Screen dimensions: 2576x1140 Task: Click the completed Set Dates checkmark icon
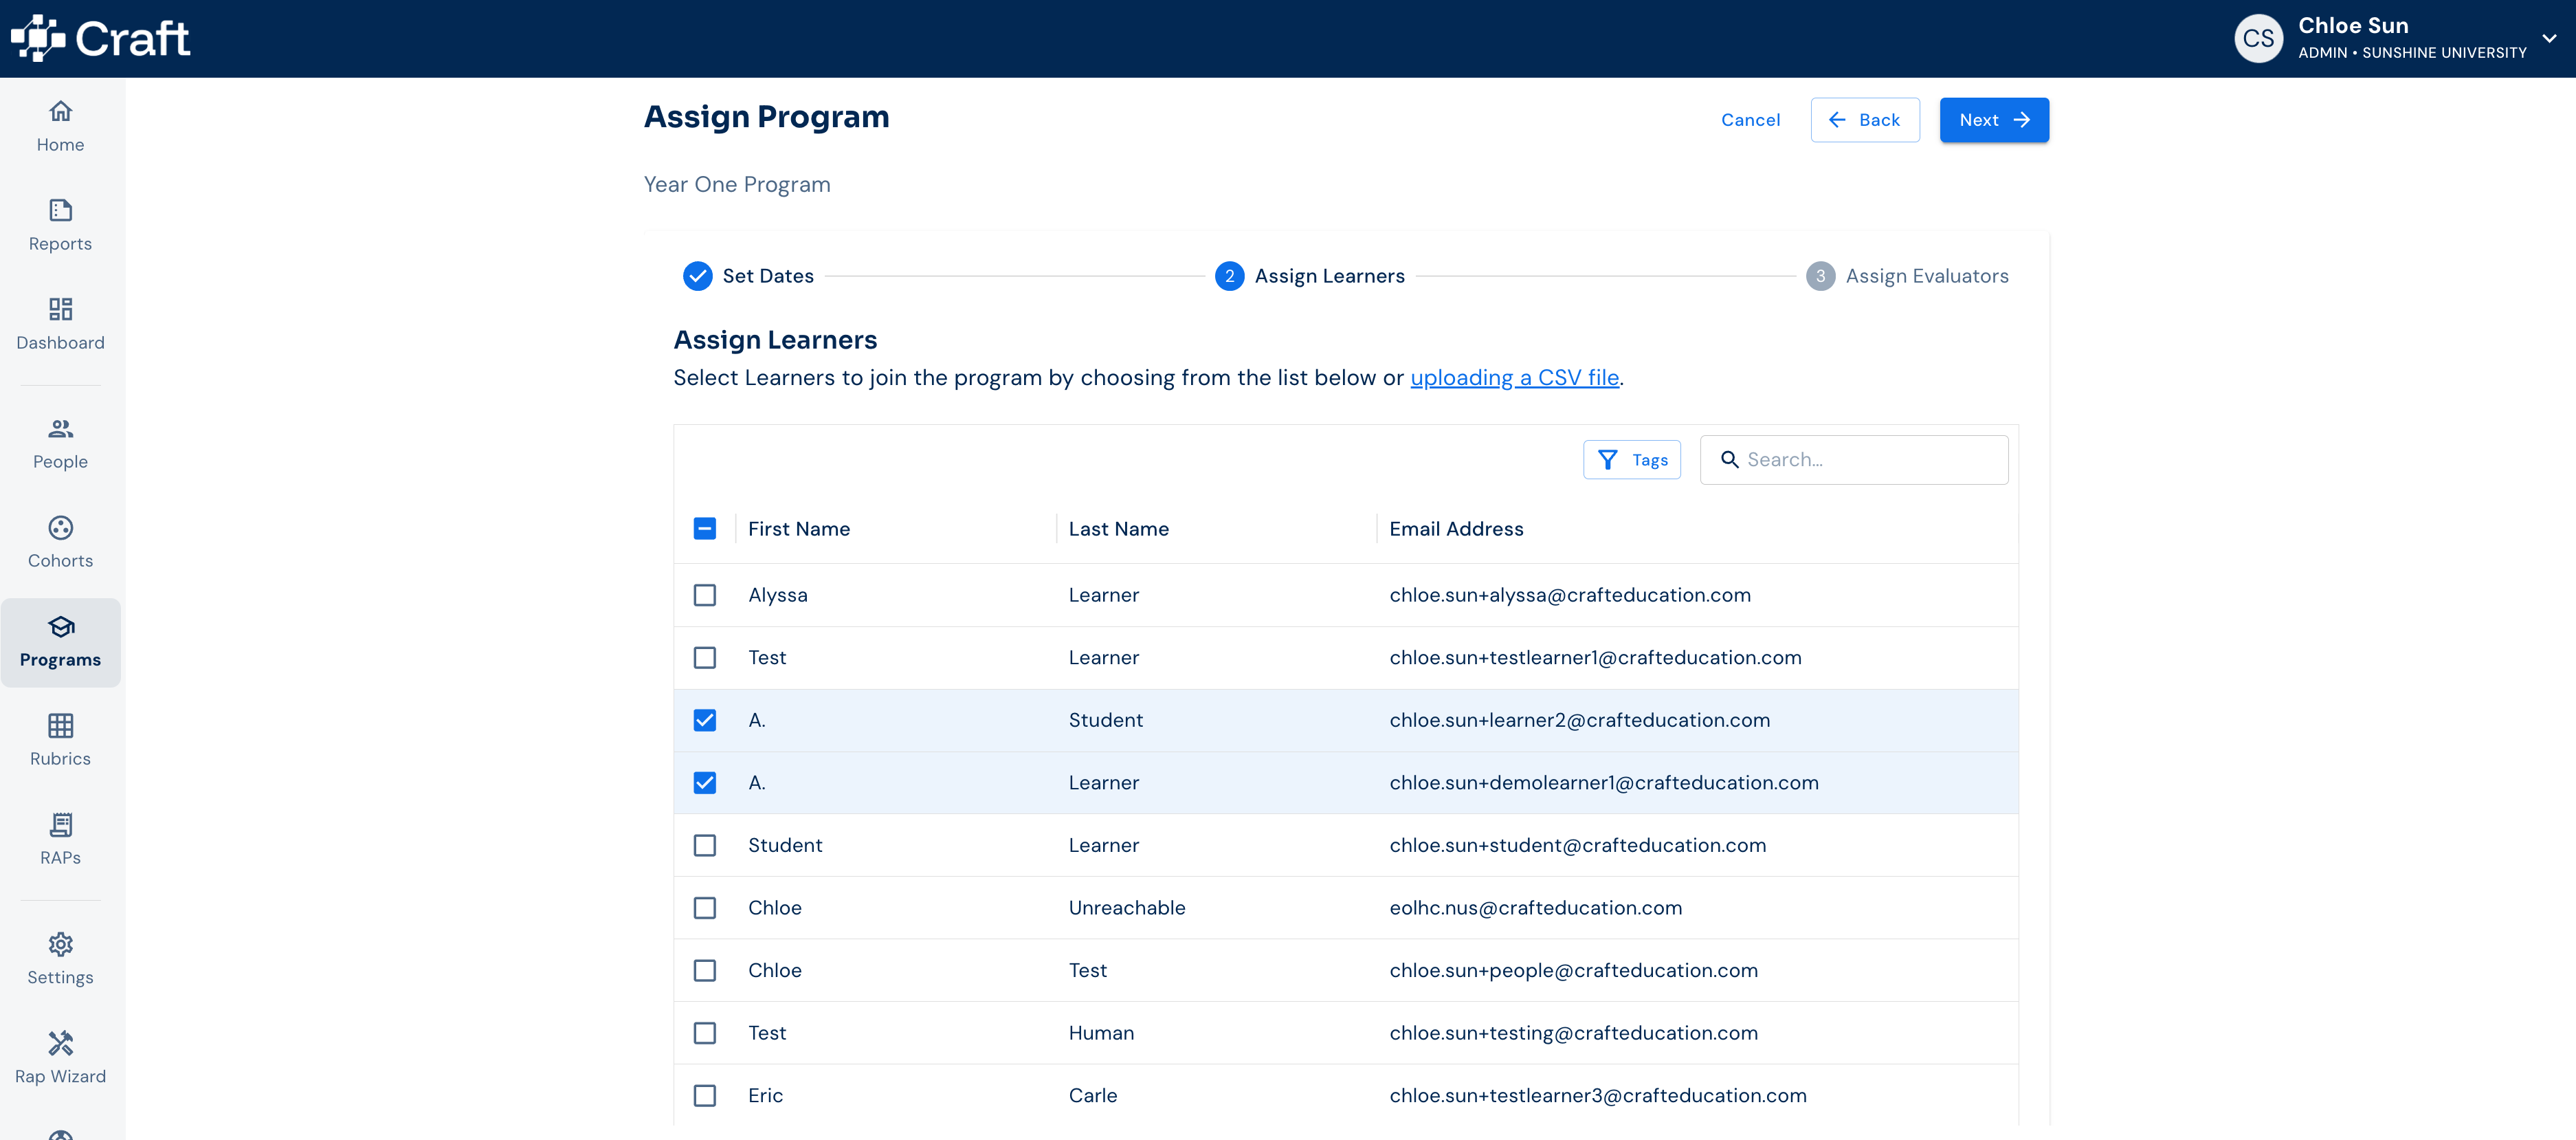point(697,276)
